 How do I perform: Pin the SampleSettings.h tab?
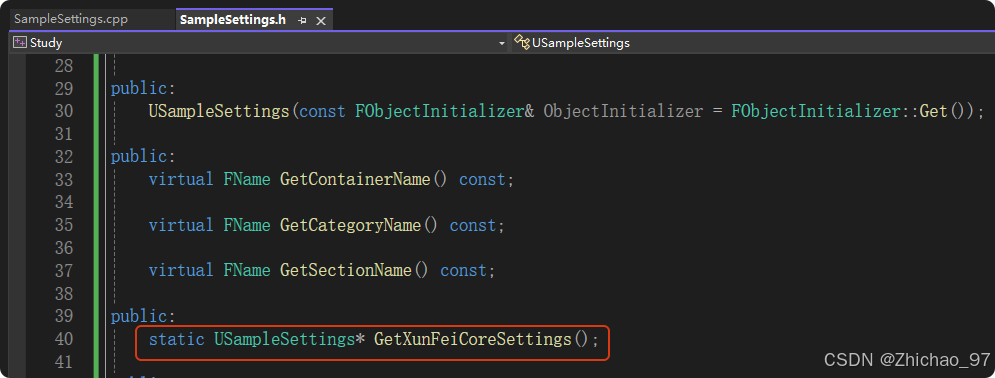(x=303, y=20)
